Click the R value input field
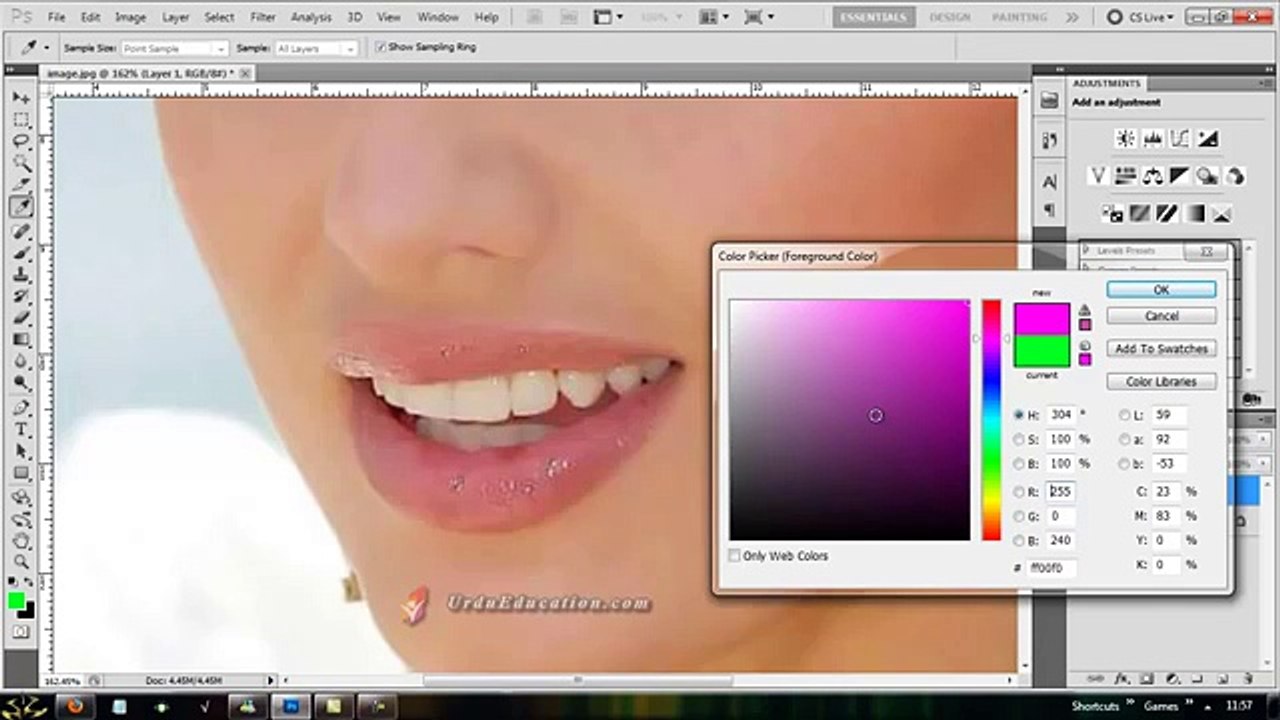Image resolution: width=1280 pixels, height=720 pixels. pyautogui.click(x=1061, y=492)
